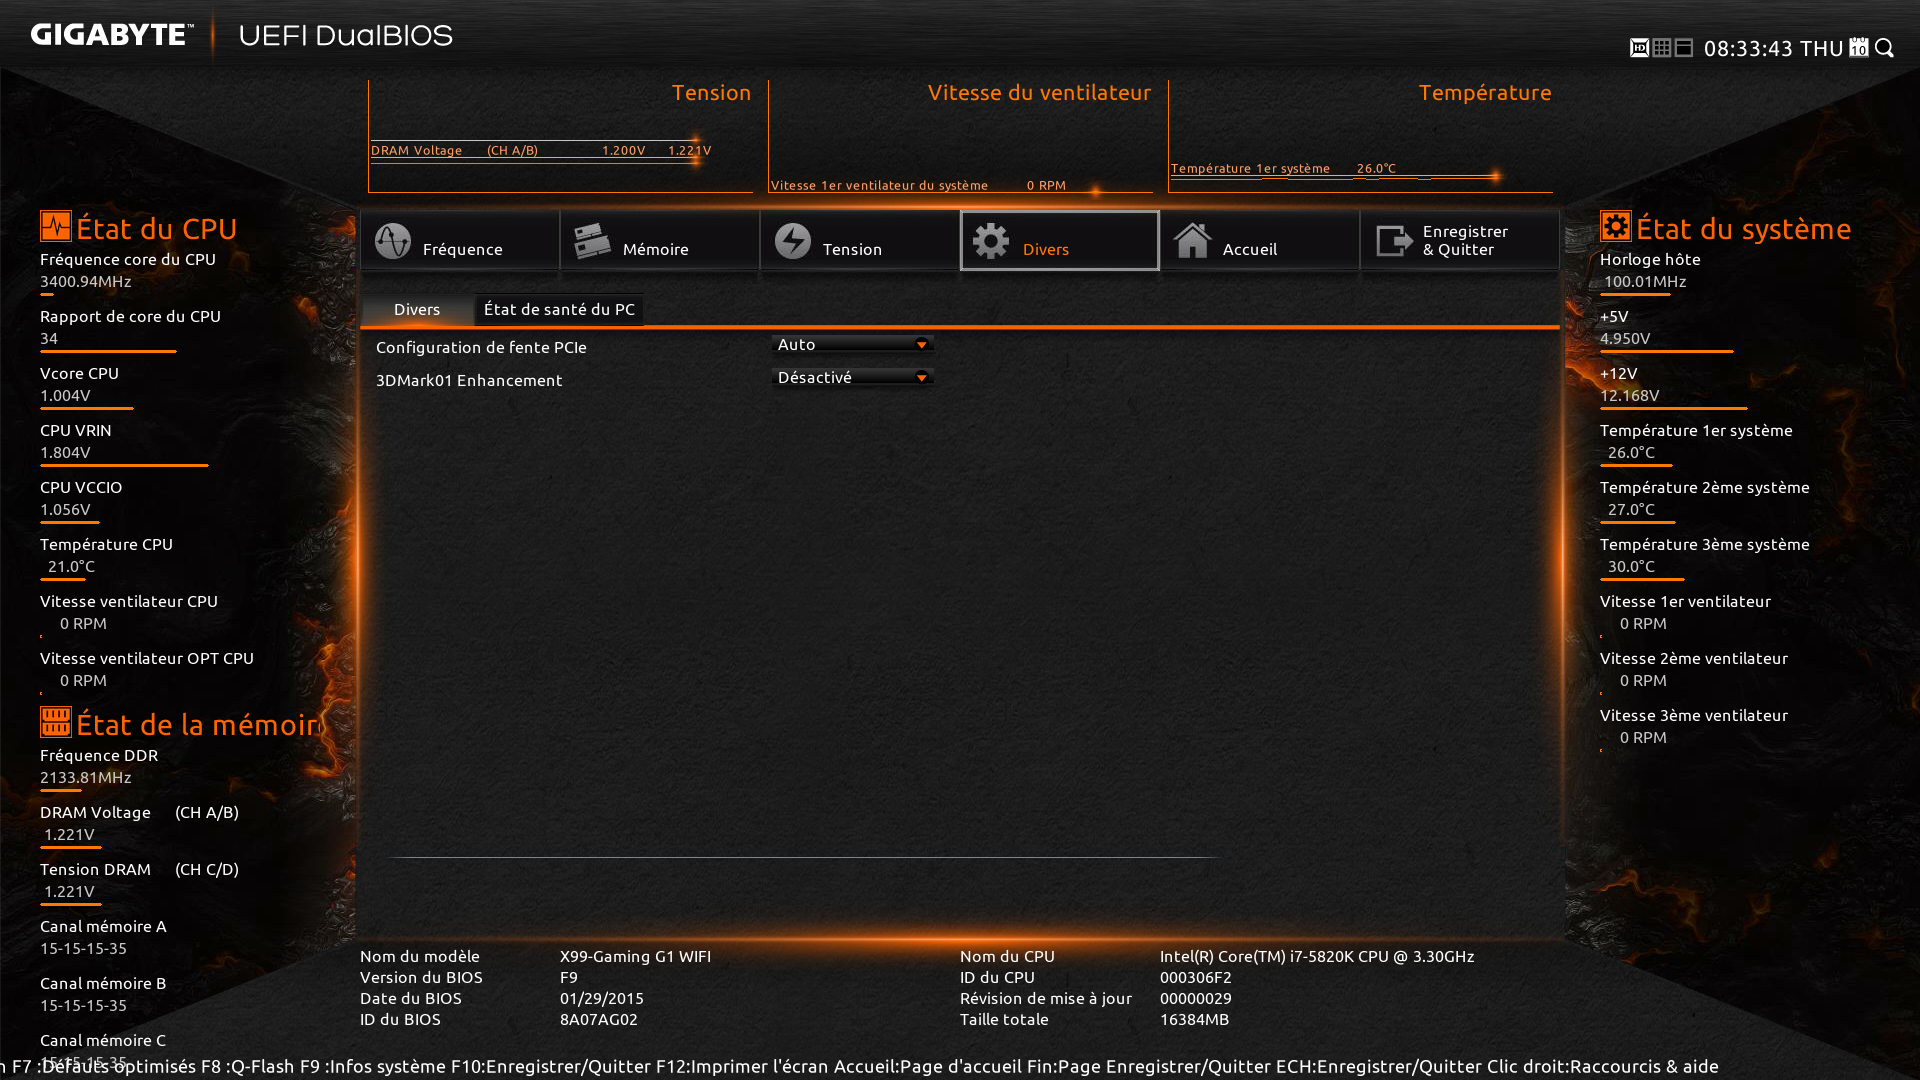Select the classic window layout icon
The height and width of the screenshot is (1080, 1920).
pyautogui.click(x=1684, y=48)
